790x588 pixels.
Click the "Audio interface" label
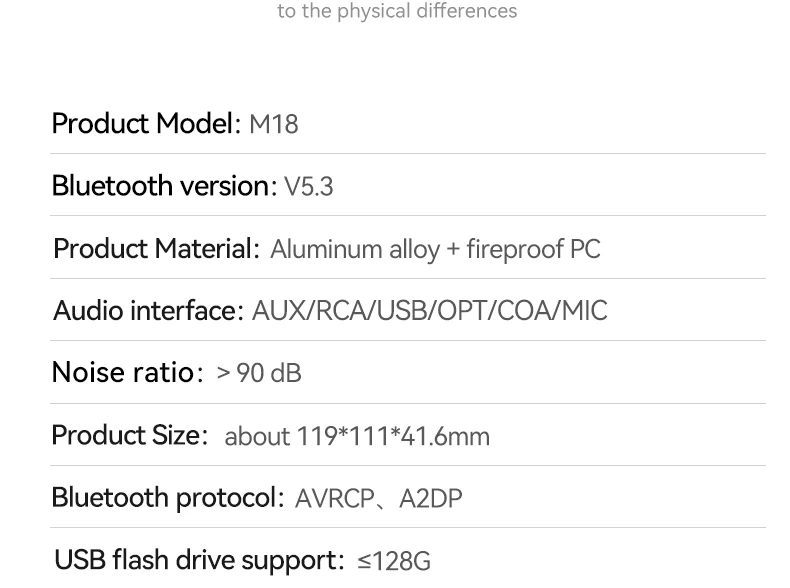(144, 311)
